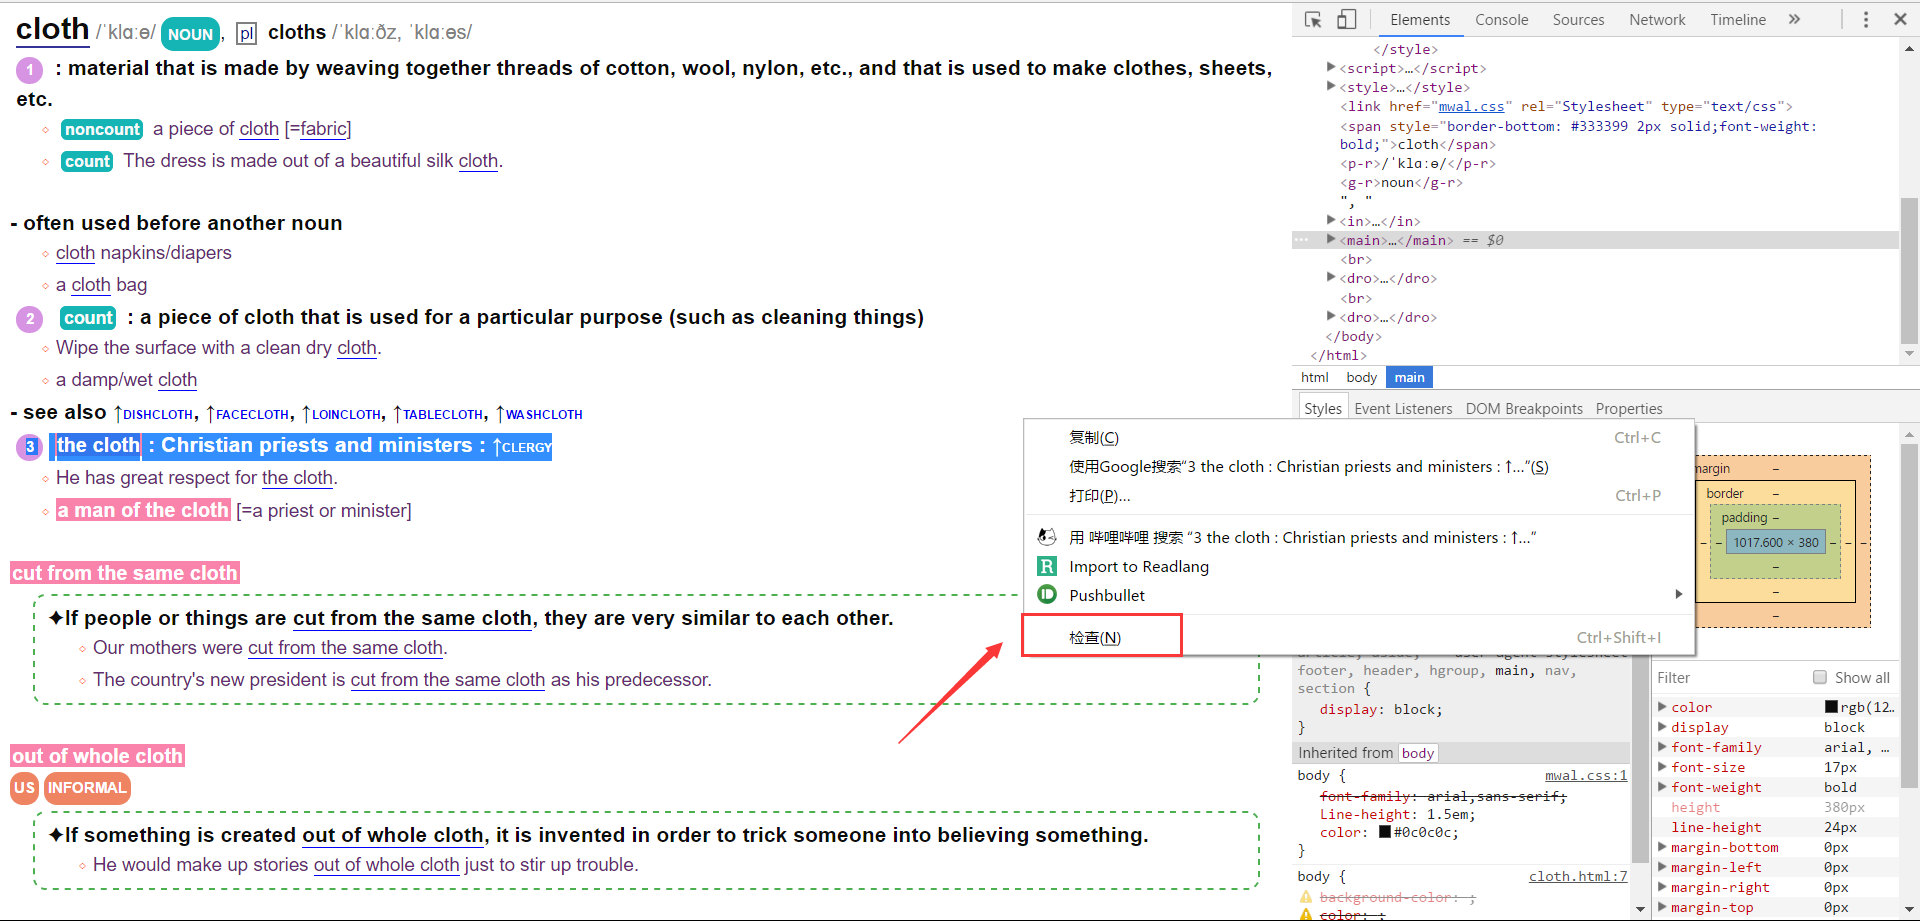Image resolution: width=1920 pixels, height=921 pixels.
Task: Switch to the Console tab
Action: [x=1501, y=20]
